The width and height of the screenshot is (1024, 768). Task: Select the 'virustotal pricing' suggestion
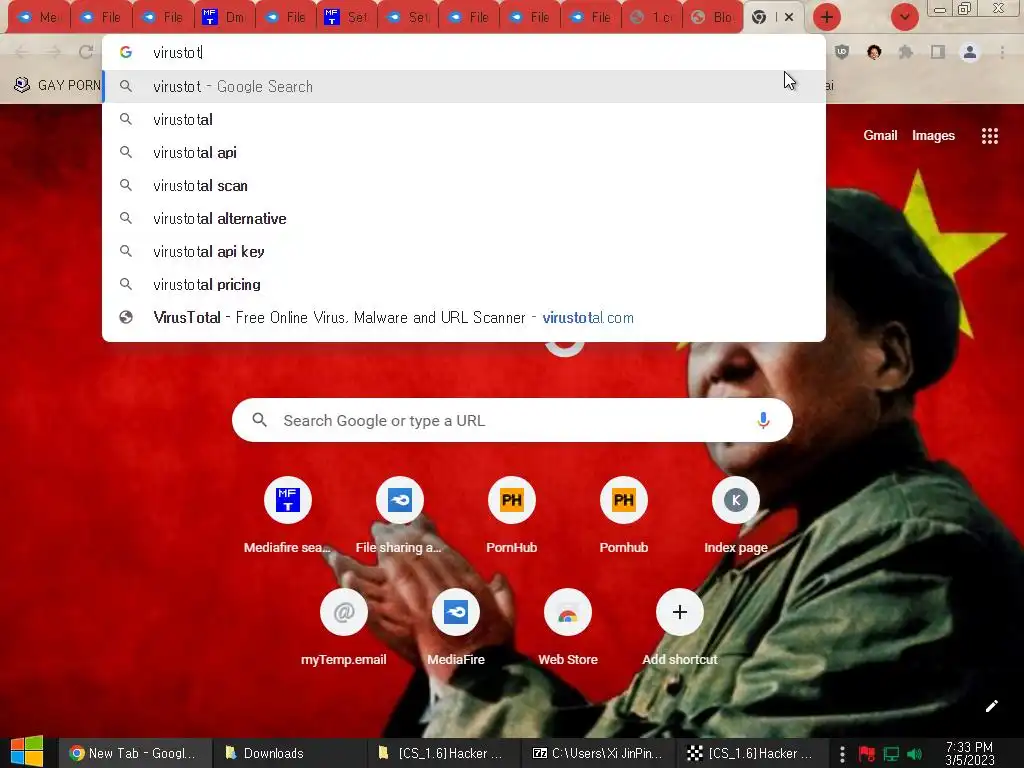464,285
